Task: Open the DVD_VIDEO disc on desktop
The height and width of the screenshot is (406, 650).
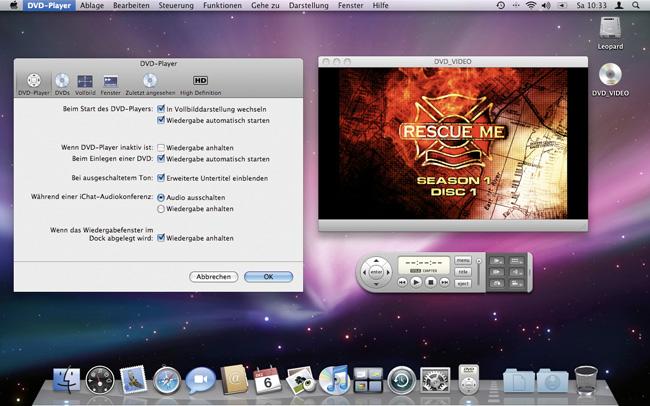Action: click(610, 80)
